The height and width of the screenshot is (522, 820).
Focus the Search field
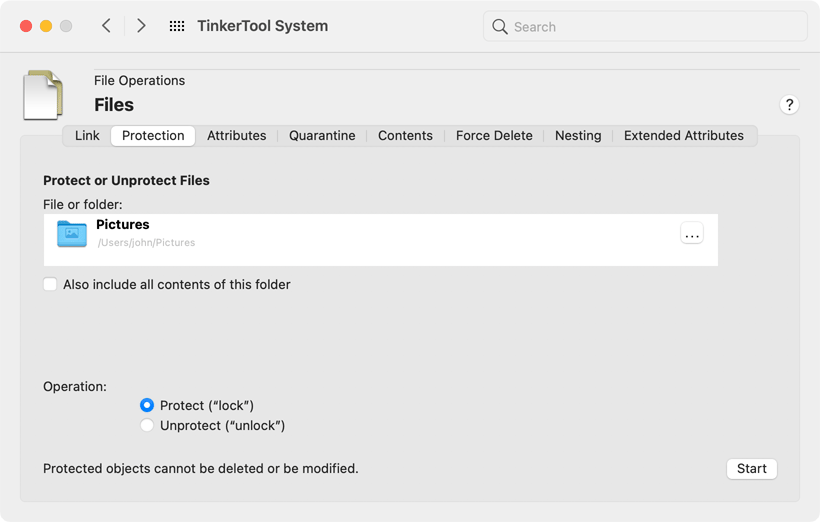645,27
